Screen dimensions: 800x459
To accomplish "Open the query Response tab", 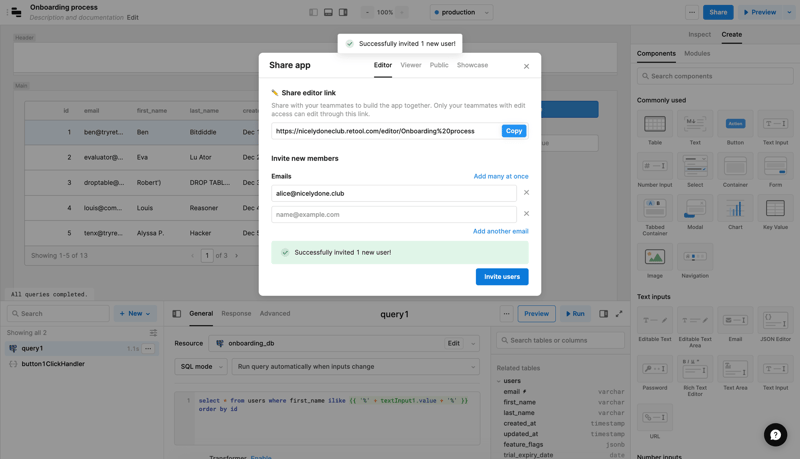I will tap(236, 313).
